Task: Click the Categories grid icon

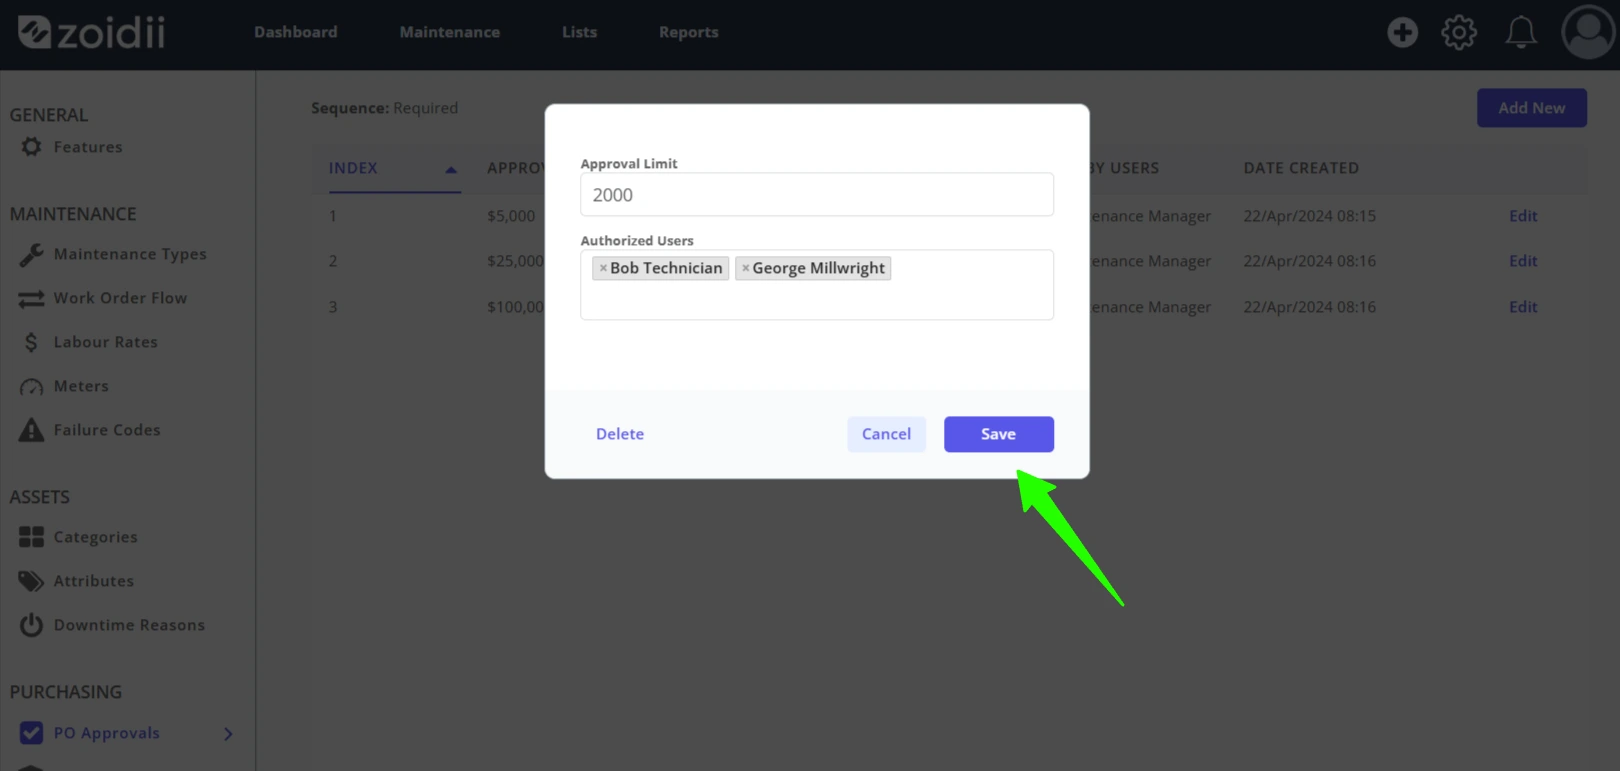Action: coord(31,537)
